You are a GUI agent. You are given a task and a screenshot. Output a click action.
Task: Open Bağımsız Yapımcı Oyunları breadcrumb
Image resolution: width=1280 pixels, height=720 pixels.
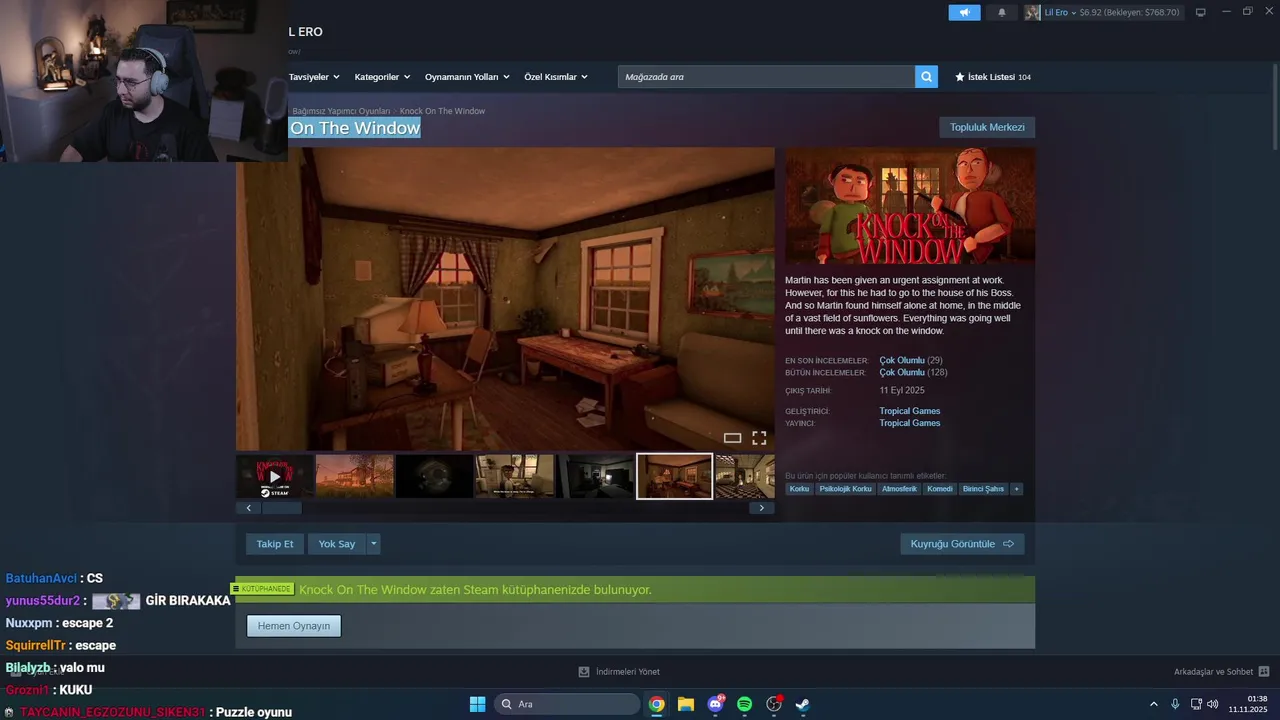[341, 111]
